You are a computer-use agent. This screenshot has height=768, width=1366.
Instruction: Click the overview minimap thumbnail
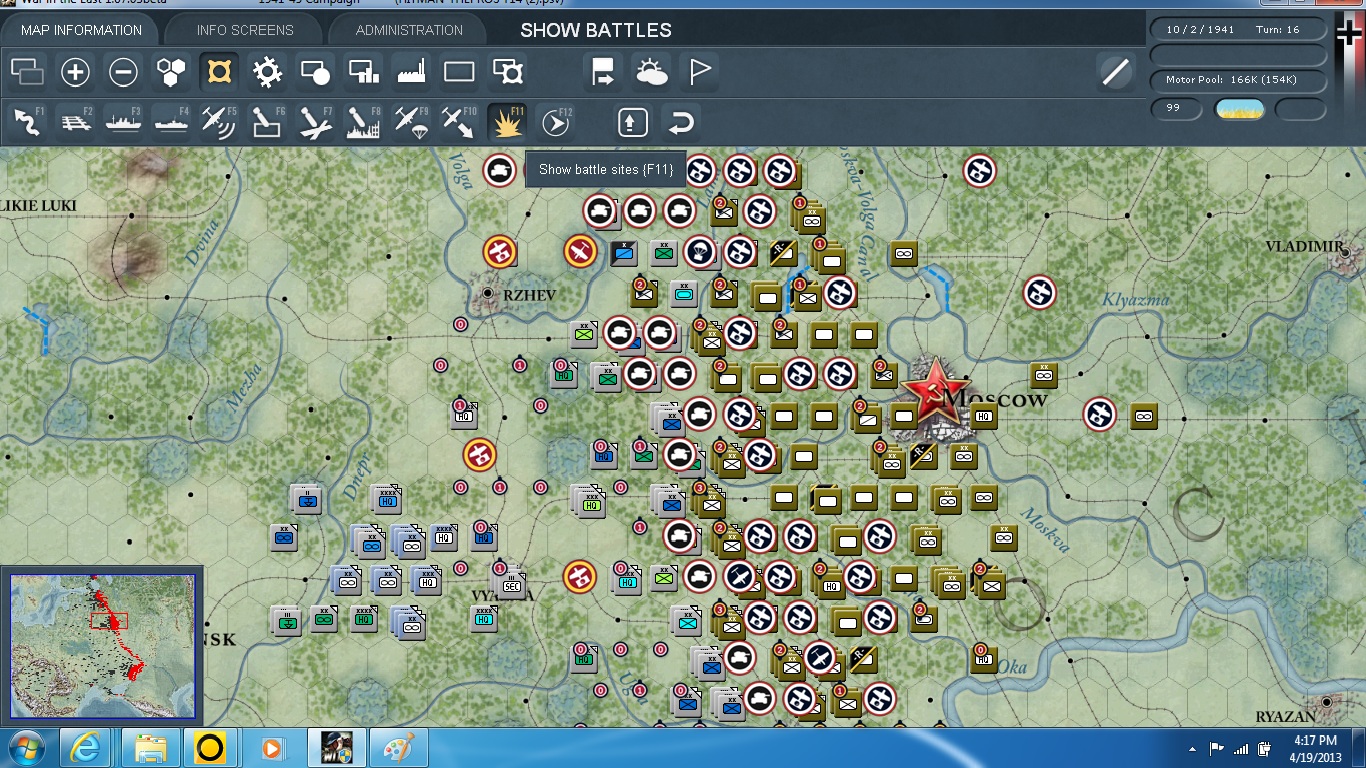pos(103,646)
